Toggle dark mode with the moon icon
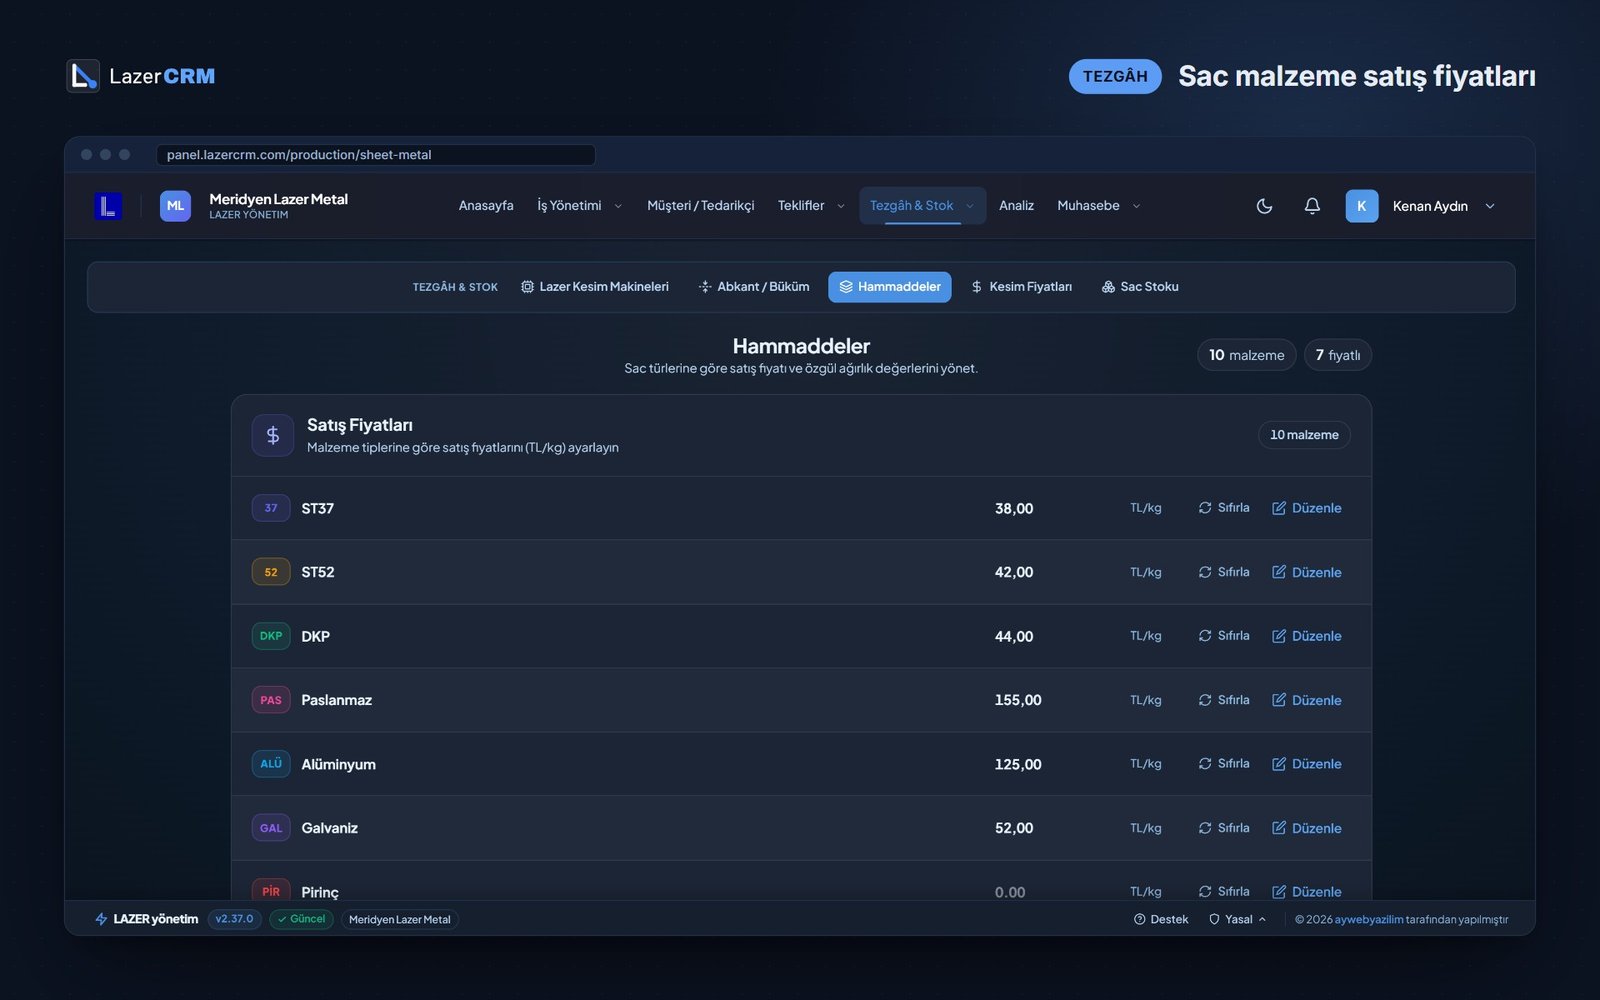Viewport: 1600px width, 1000px height. point(1264,206)
